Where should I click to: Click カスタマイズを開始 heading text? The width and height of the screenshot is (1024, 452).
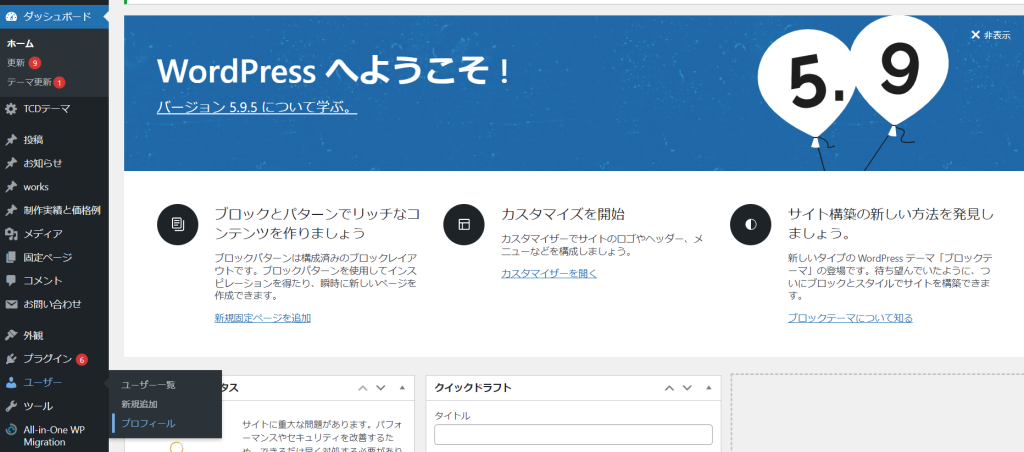pos(563,214)
